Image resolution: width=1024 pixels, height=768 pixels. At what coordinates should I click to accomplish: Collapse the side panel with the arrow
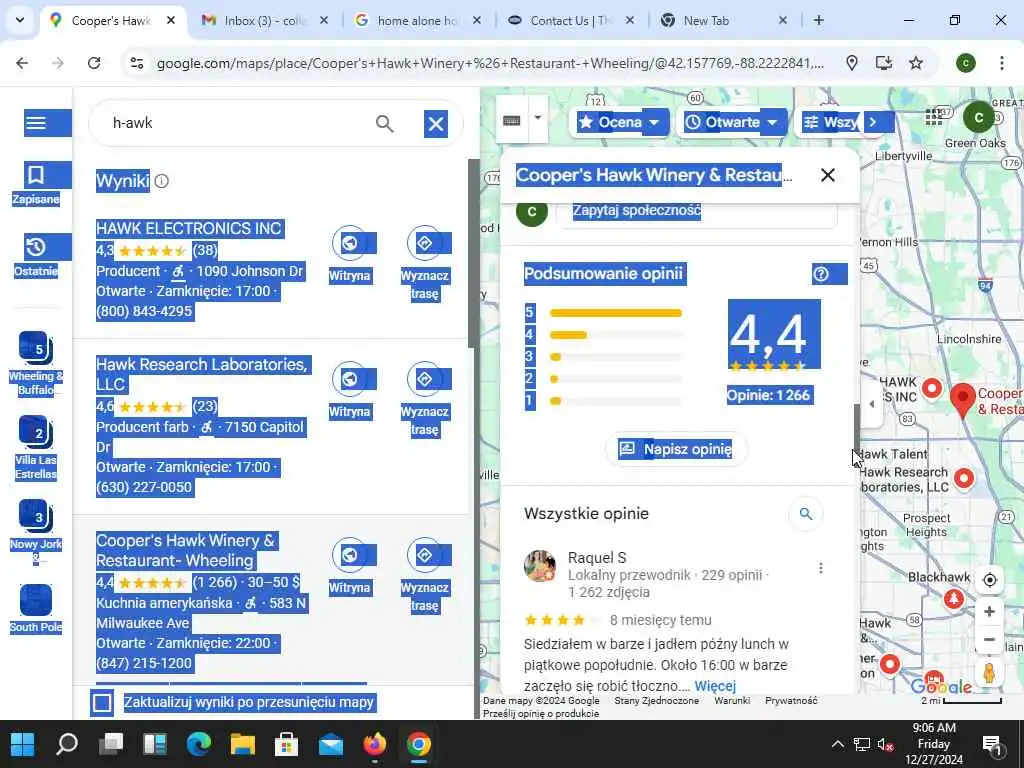[x=871, y=404]
